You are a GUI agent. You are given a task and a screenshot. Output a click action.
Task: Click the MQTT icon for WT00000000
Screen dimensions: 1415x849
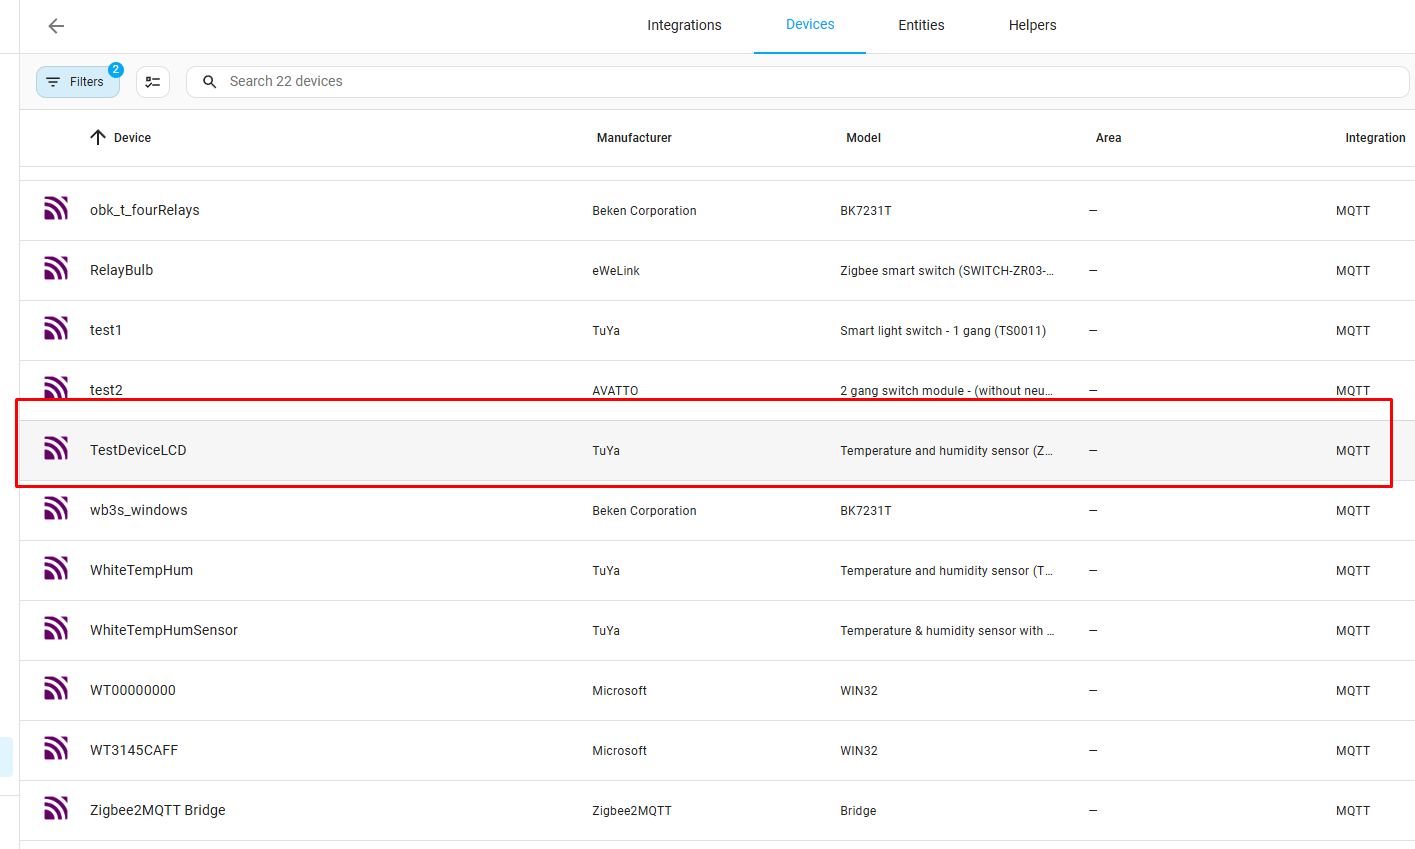(x=56, y=688)
